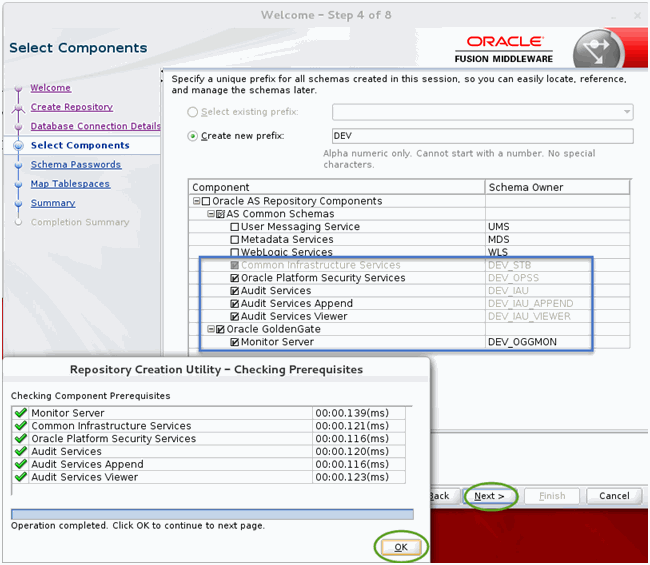Select the Select Components step

[80, 145]
